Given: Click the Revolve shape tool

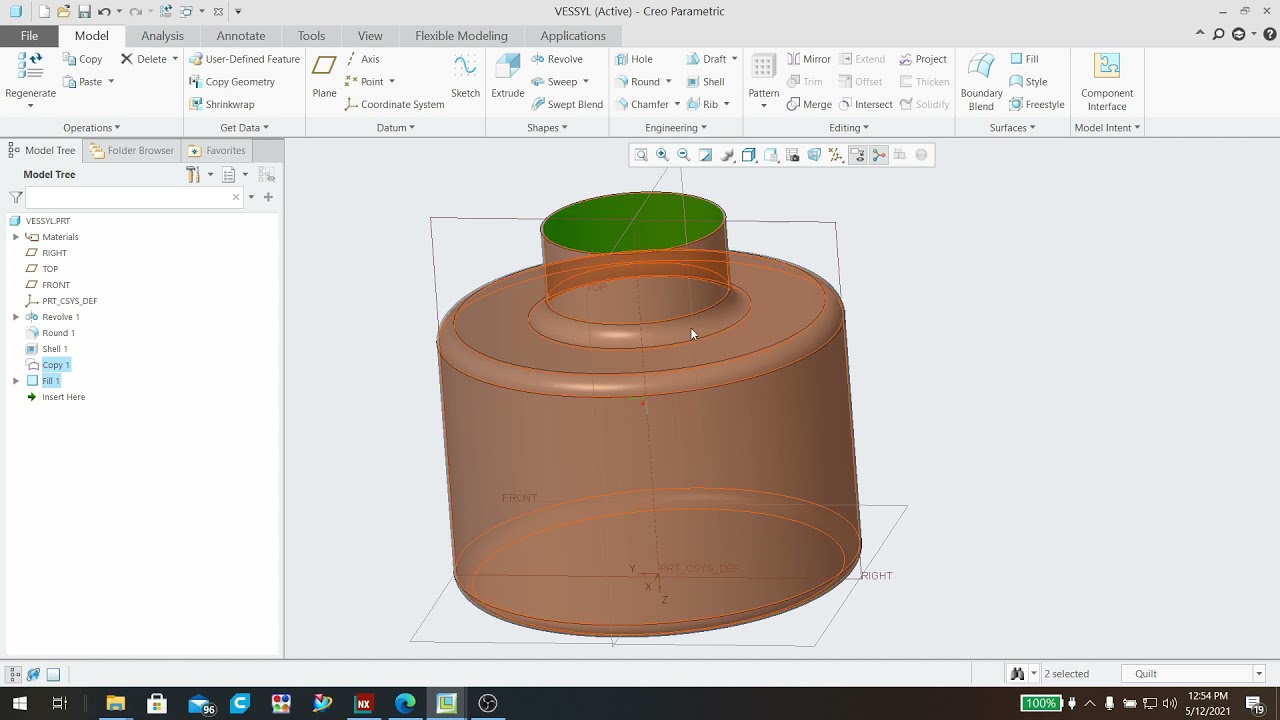Looking at the screenshot, I should [557, 59].
